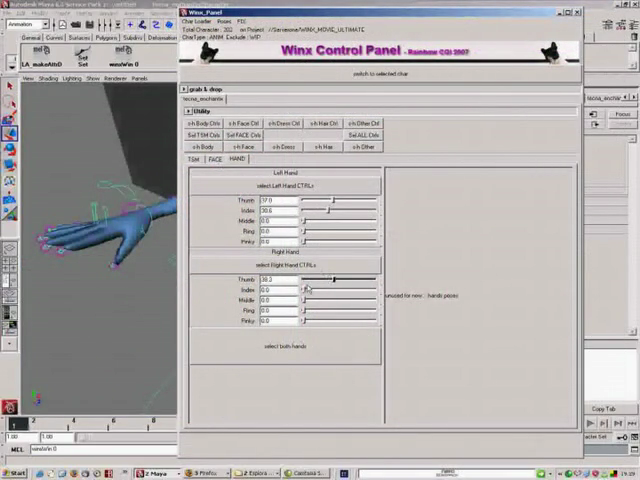Click the Right Hand Thumb slider

pos(339,279)
